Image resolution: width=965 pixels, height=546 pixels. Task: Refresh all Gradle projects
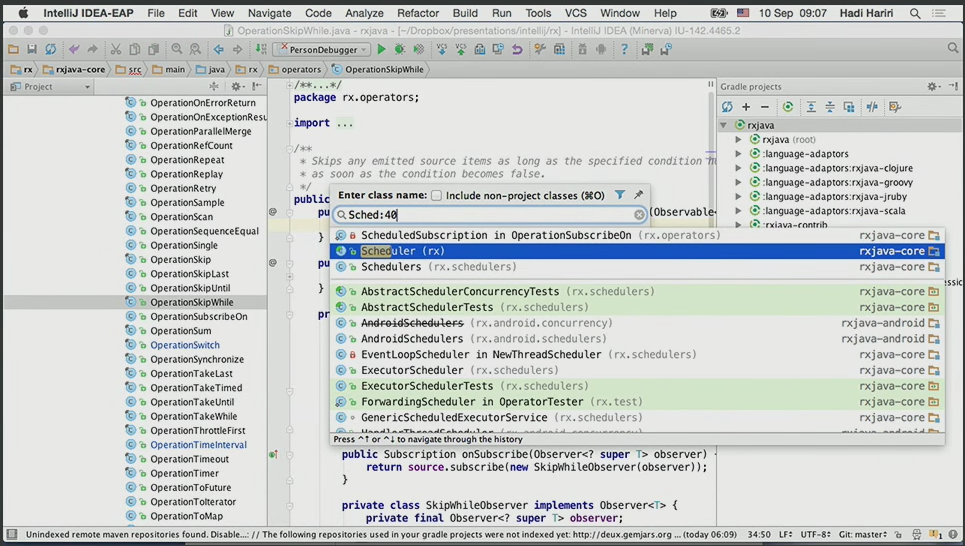pos(727,107)
